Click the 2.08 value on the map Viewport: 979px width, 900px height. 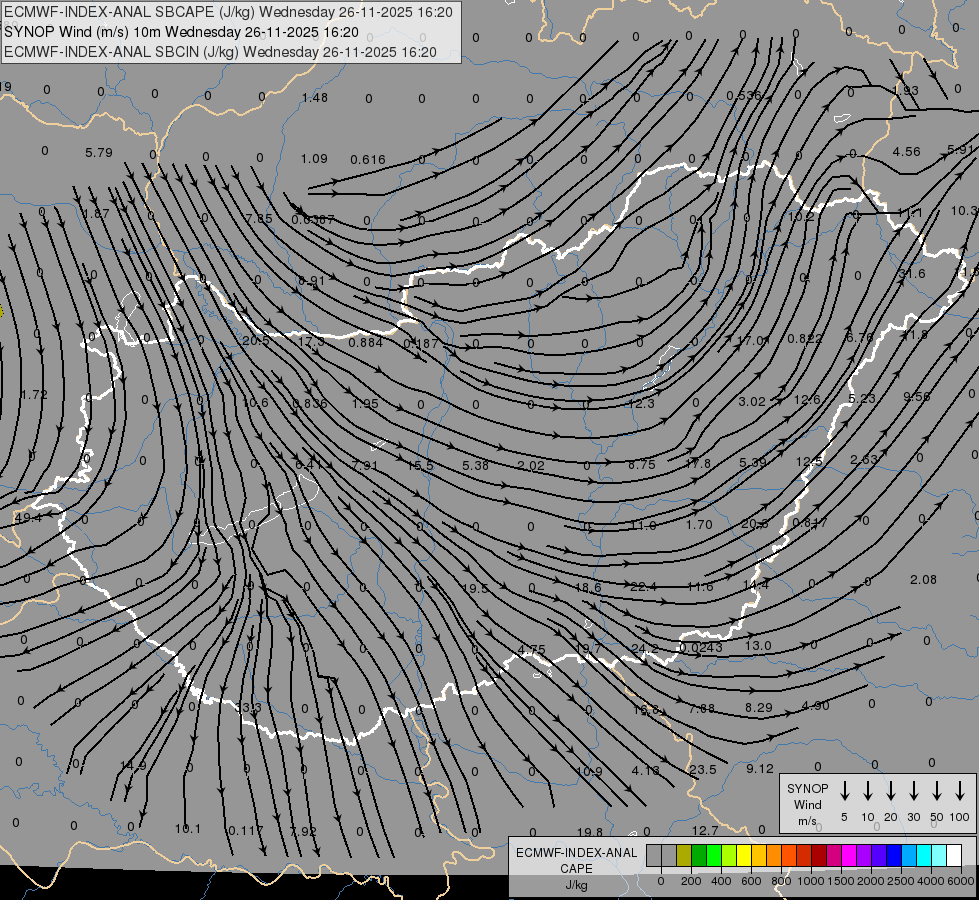click(923, 580)
